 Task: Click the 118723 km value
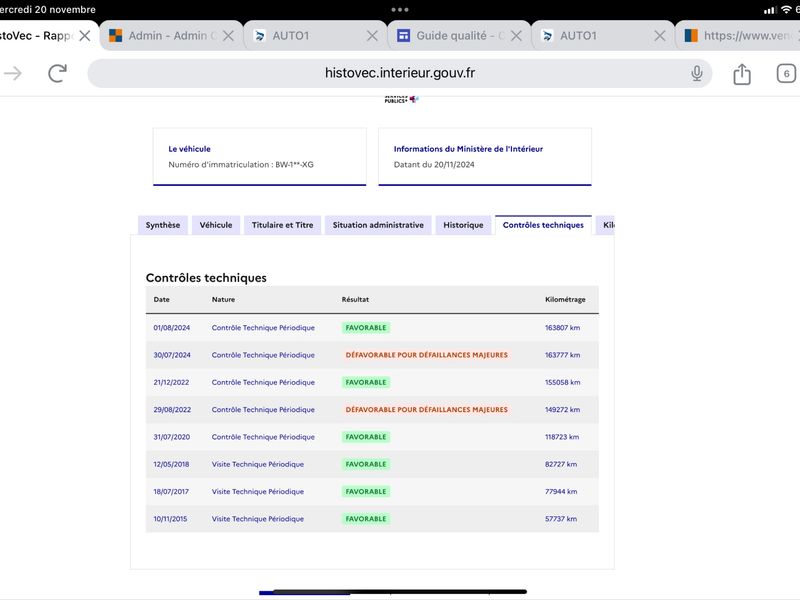pyautogui.click(x=562, y=437)
